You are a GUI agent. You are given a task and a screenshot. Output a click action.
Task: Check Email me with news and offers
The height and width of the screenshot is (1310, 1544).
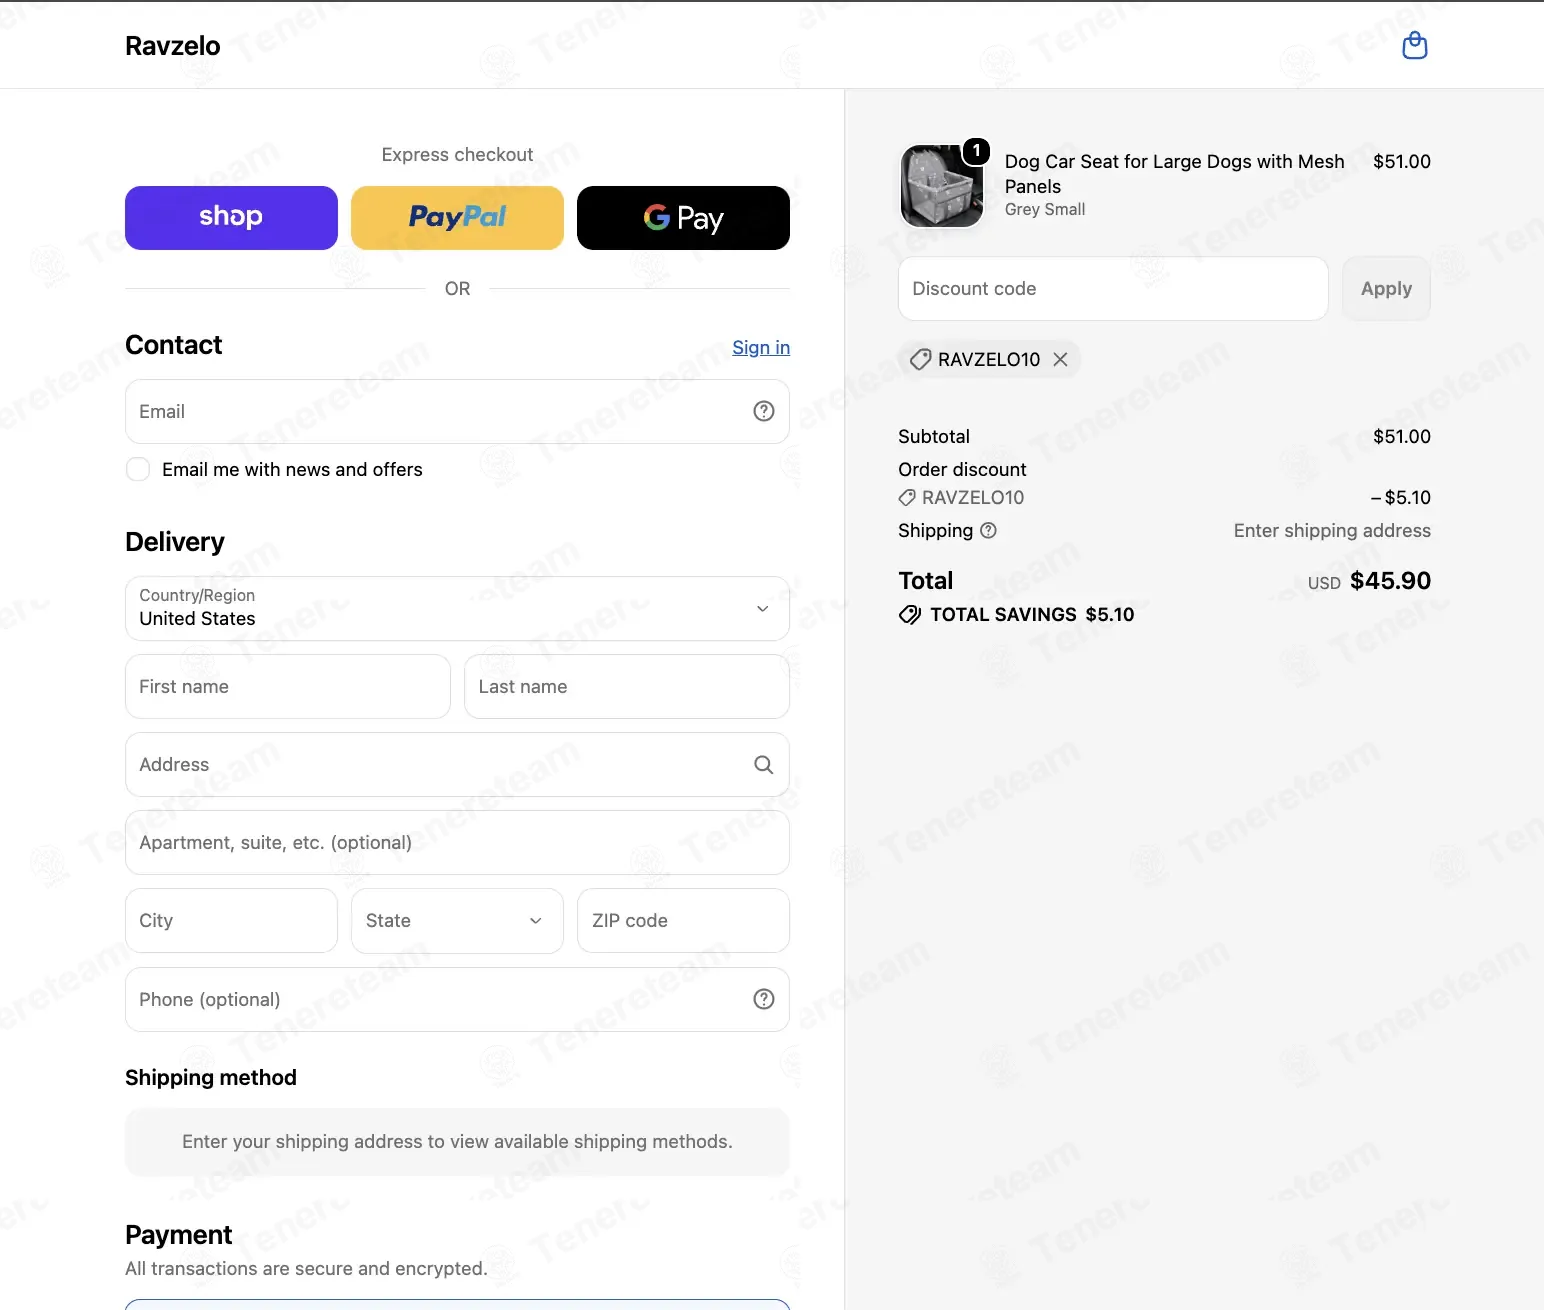tap(138, 469)
